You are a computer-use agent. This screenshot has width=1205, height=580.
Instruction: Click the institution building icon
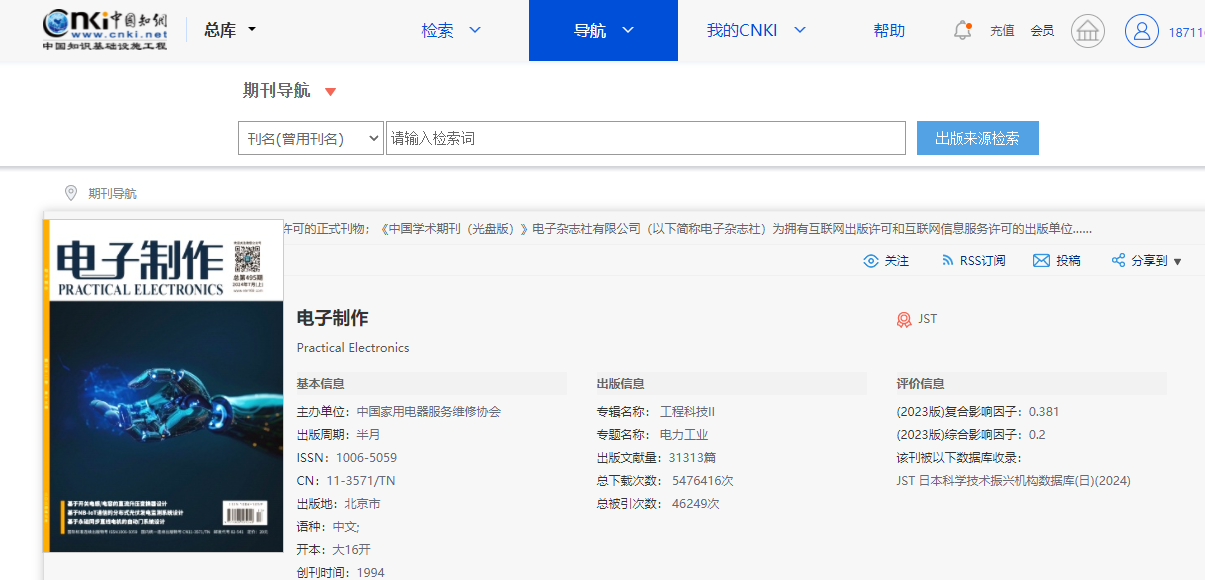1088,31
